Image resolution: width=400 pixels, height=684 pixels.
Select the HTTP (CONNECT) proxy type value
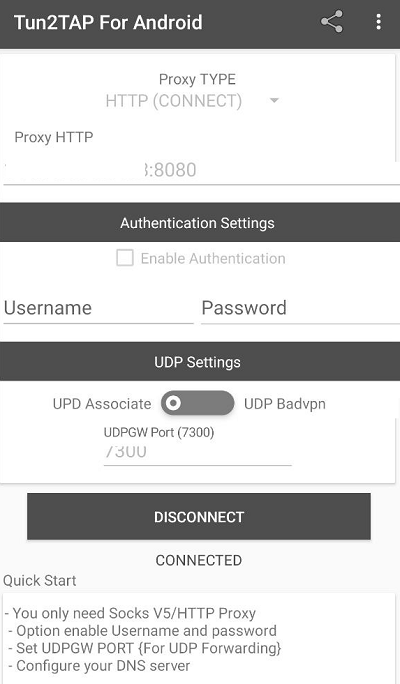(174, 101)
